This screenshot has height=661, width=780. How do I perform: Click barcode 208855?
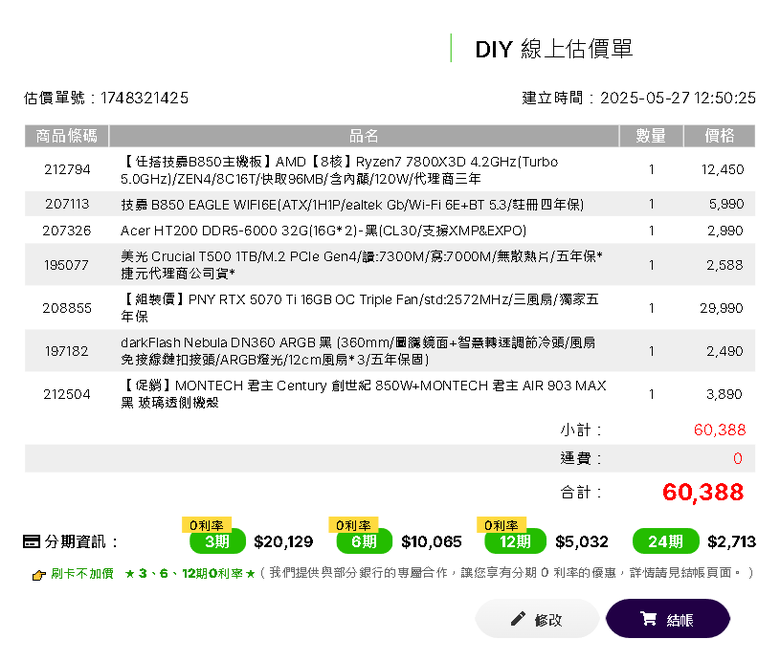click(67, 308)
